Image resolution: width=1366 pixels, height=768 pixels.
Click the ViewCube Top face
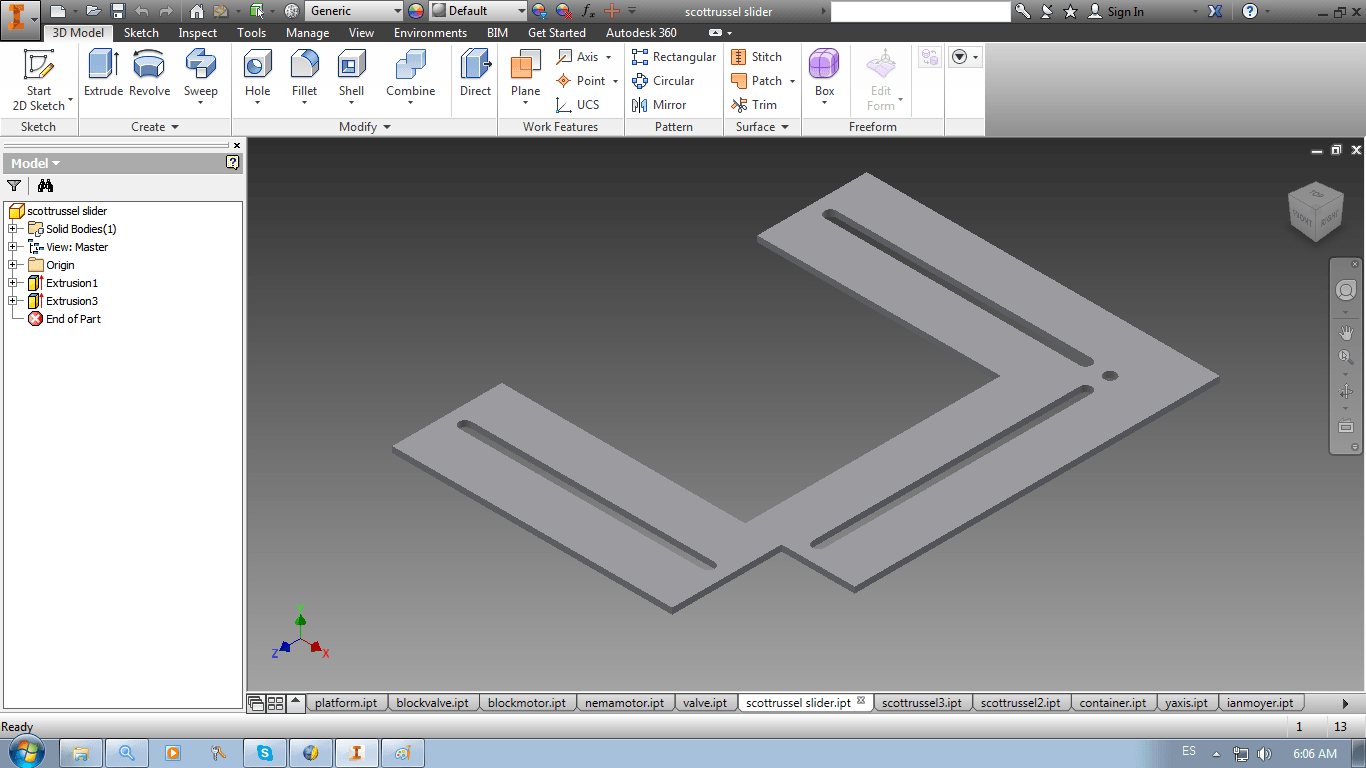tap(1316, 193)
